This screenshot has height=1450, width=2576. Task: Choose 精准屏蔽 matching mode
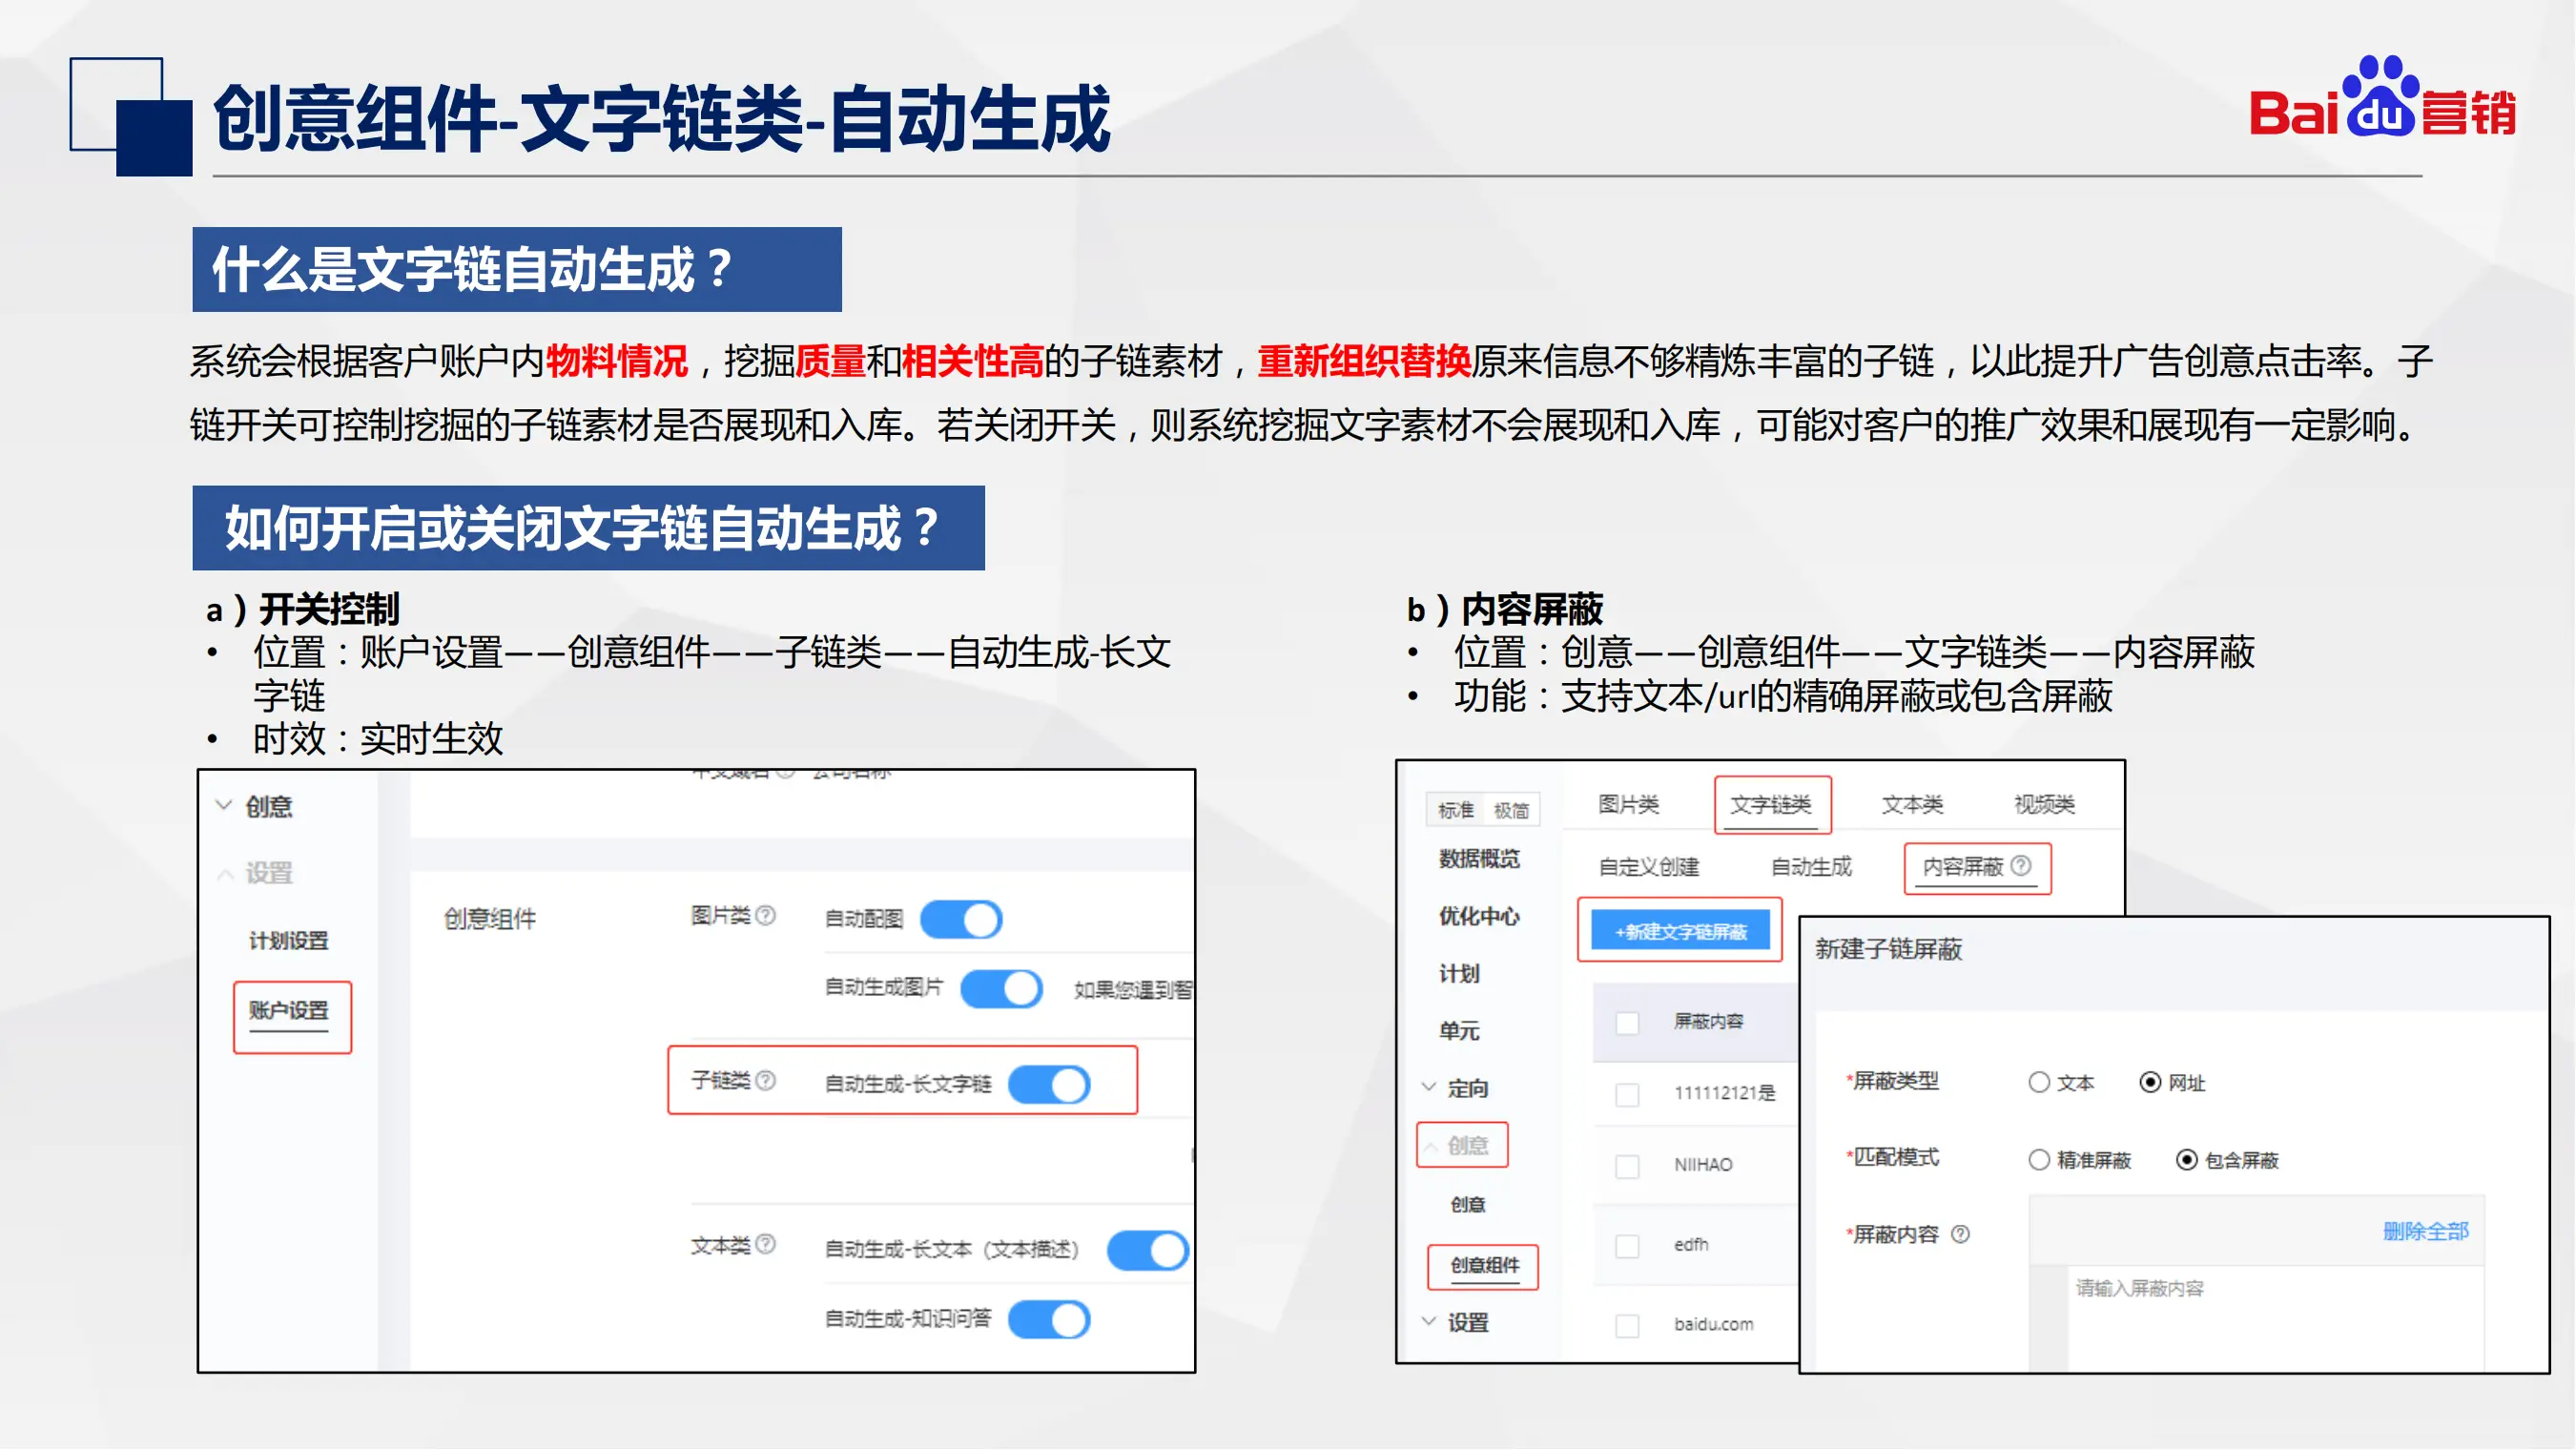click(2040, 1160)
